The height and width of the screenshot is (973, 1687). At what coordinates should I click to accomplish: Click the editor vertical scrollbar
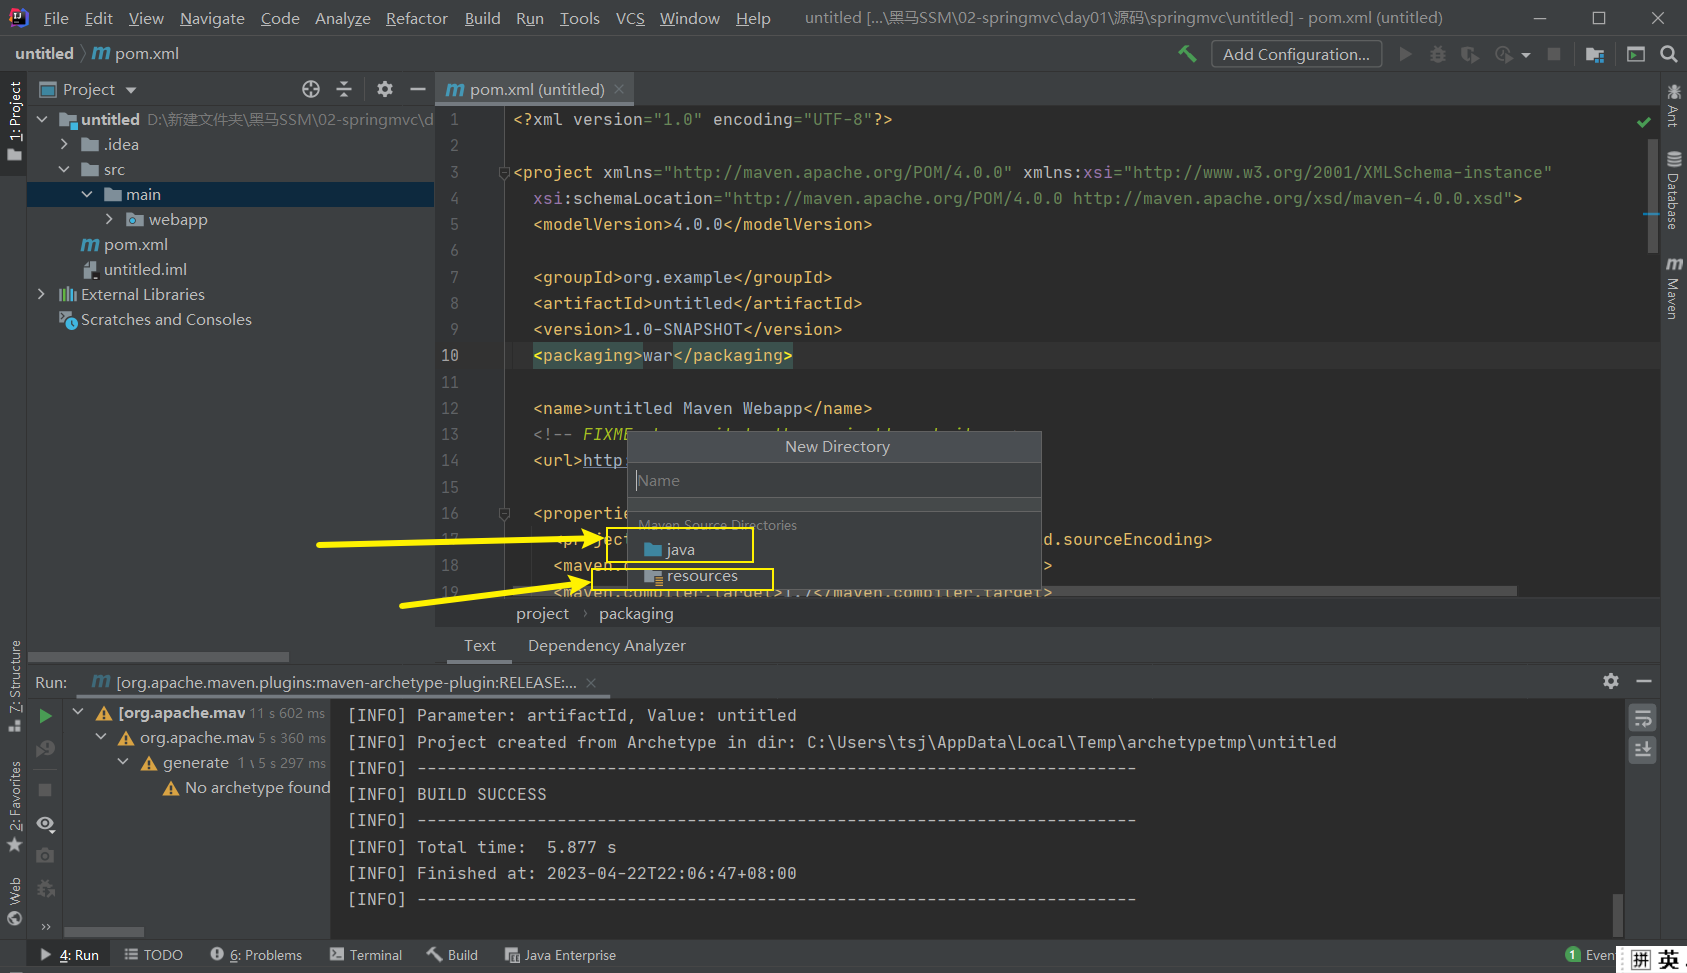[1653, 195]
